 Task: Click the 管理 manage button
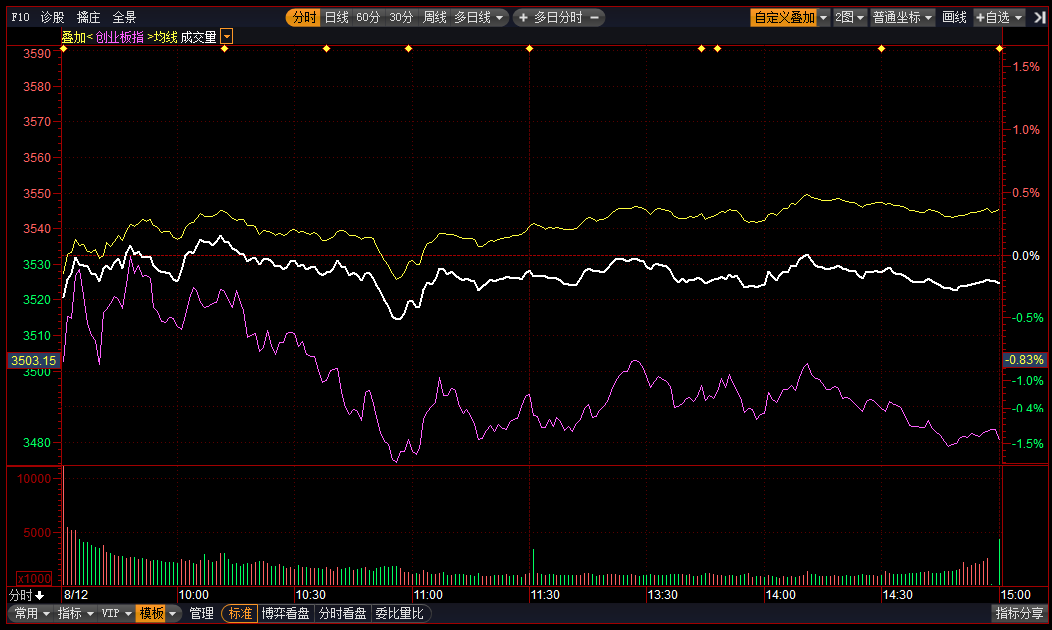tap(201, 613)
